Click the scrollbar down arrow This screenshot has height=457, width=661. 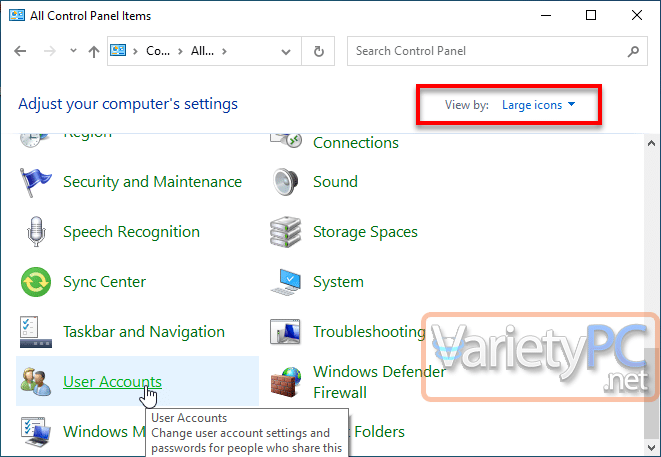(651, 447)
